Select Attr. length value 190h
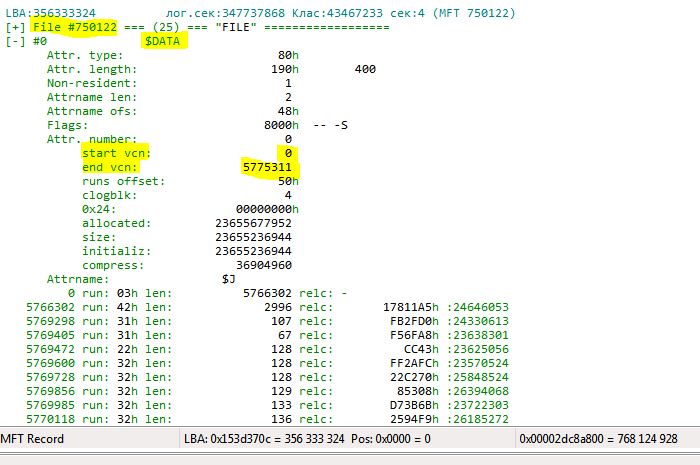700x465 pixels. (x=285, y=69)
